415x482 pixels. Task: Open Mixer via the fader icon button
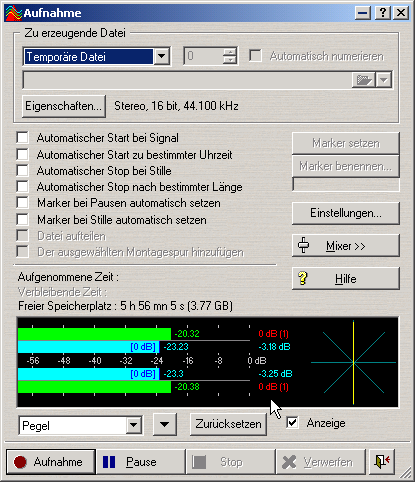click(x=346, y=246)
